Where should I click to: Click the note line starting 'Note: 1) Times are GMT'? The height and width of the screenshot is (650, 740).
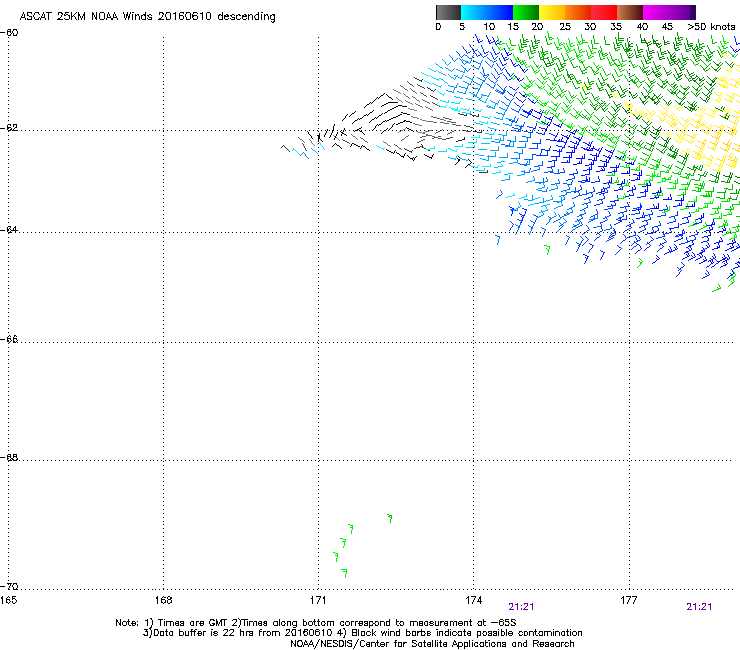pyautogui.click(x=316, y=623)
